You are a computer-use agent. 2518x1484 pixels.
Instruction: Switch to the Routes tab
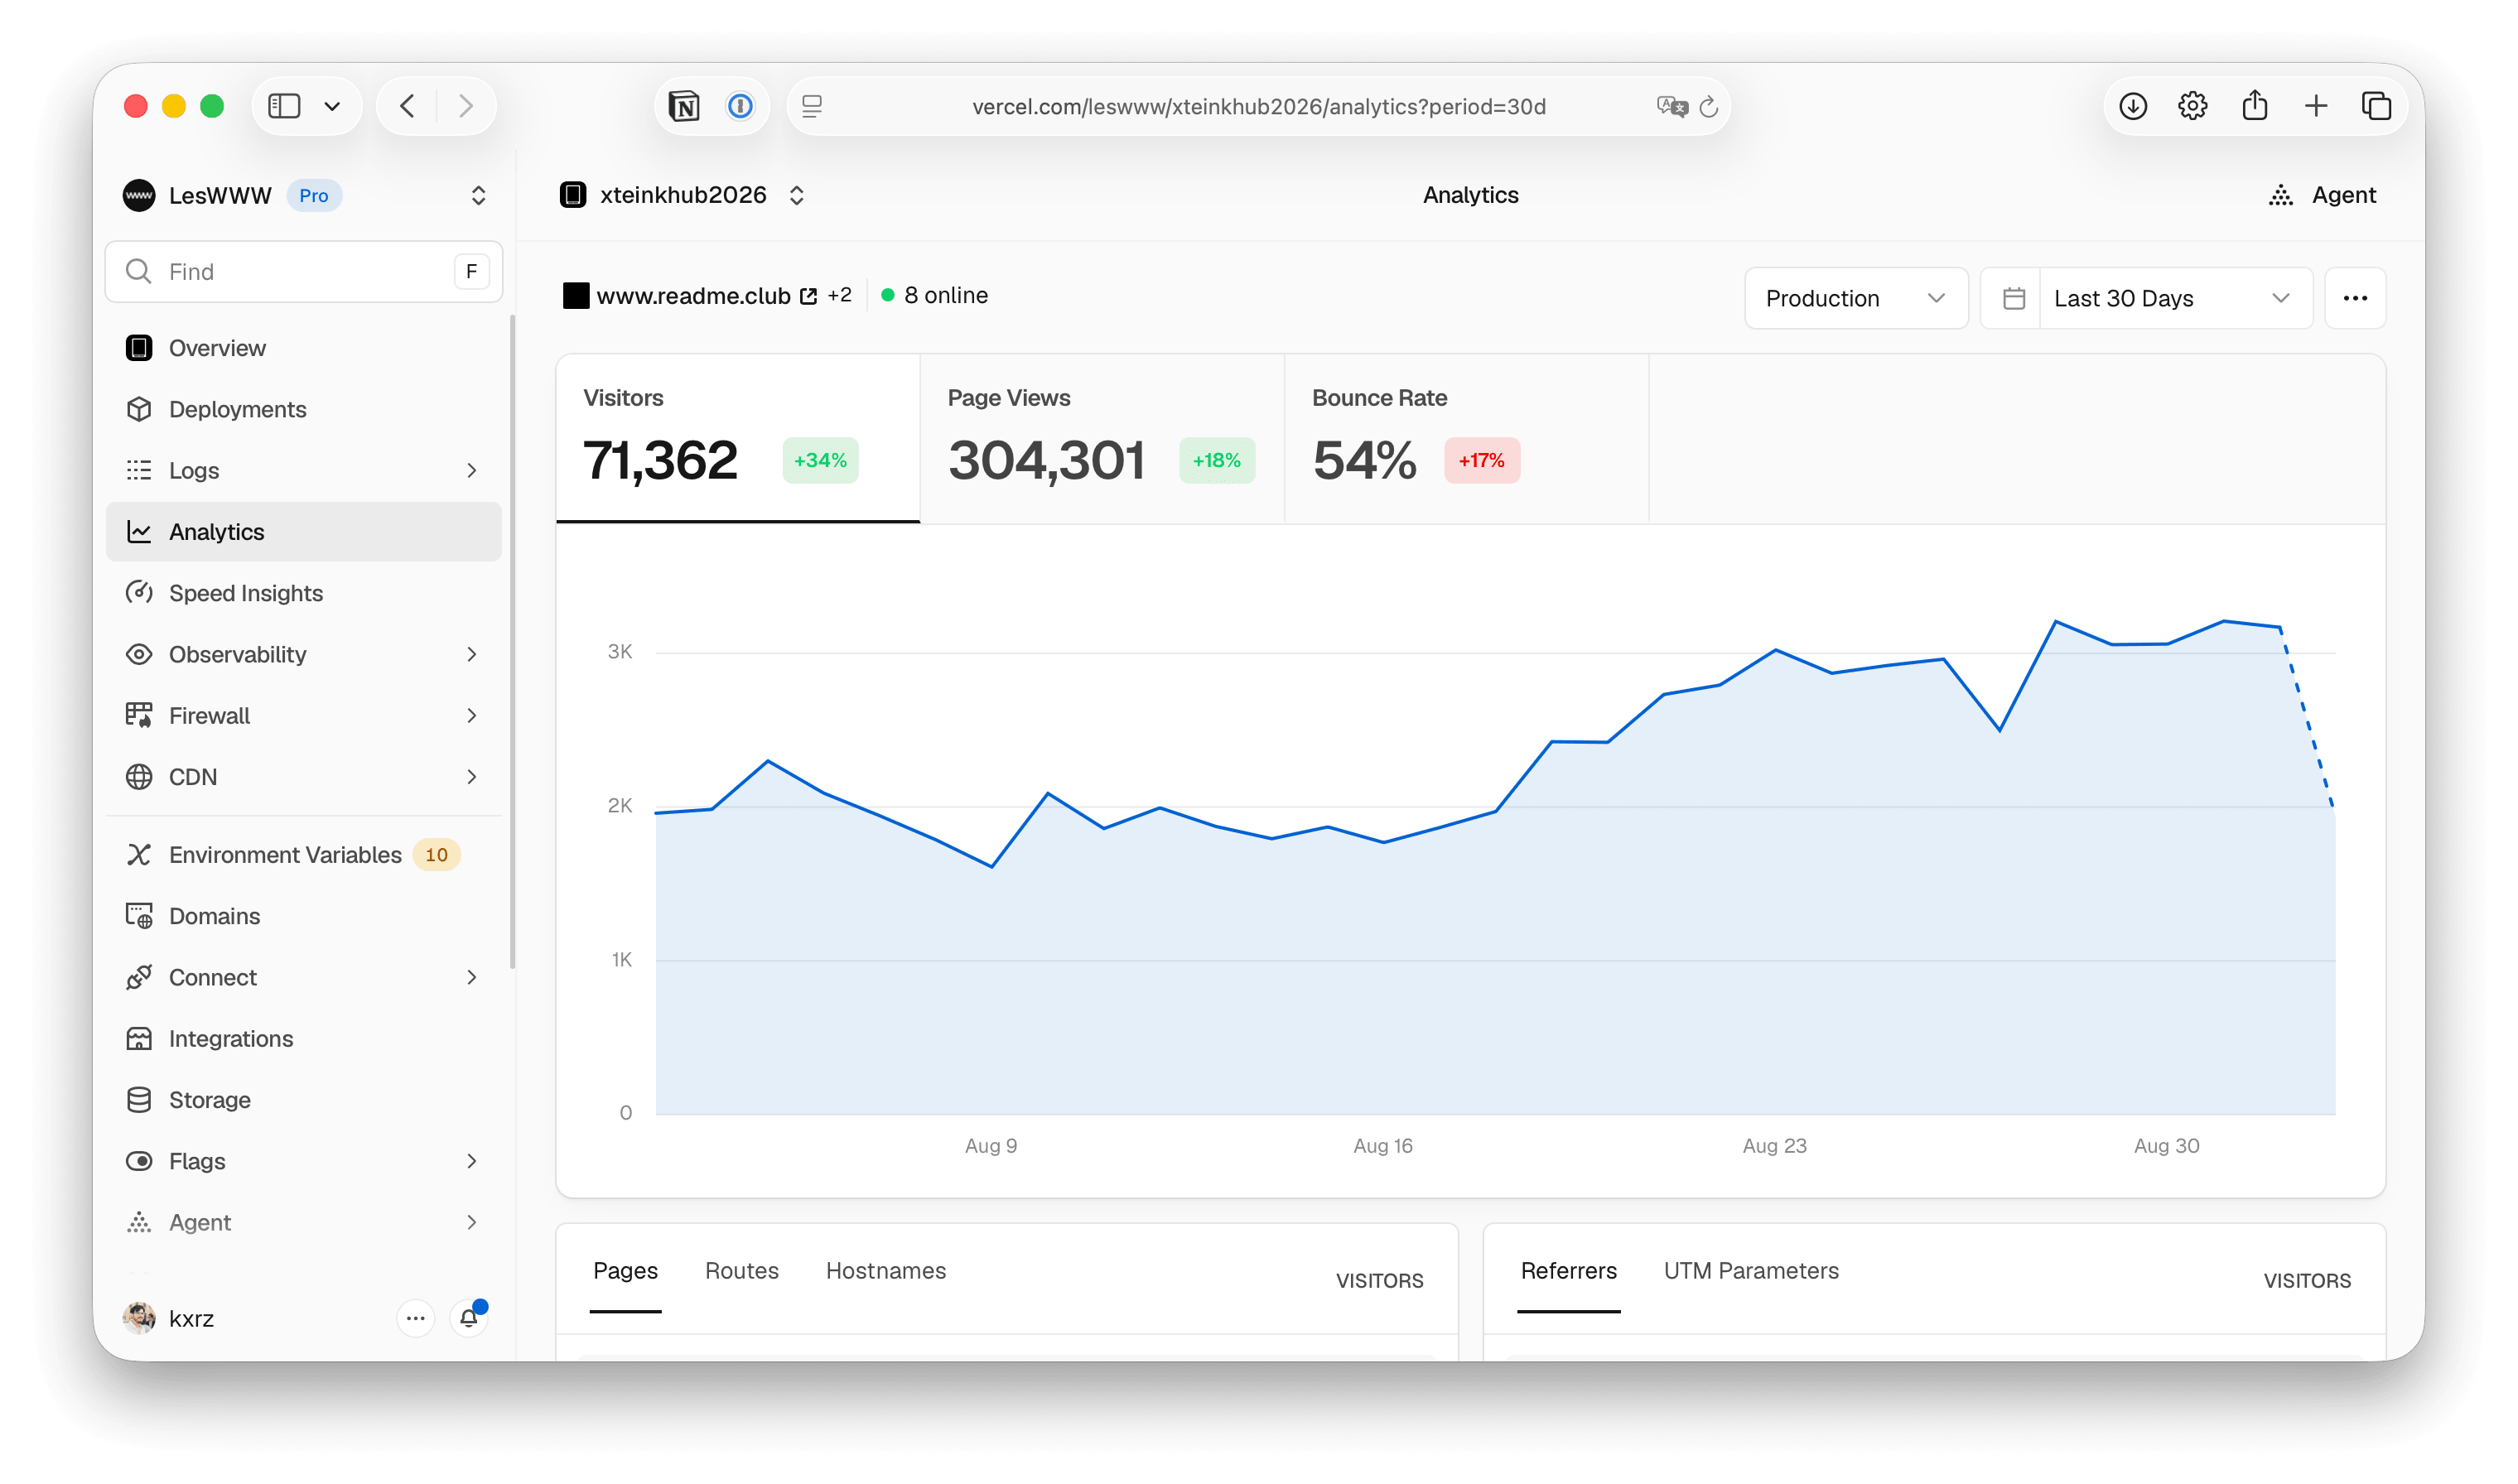click(741, 1270)
